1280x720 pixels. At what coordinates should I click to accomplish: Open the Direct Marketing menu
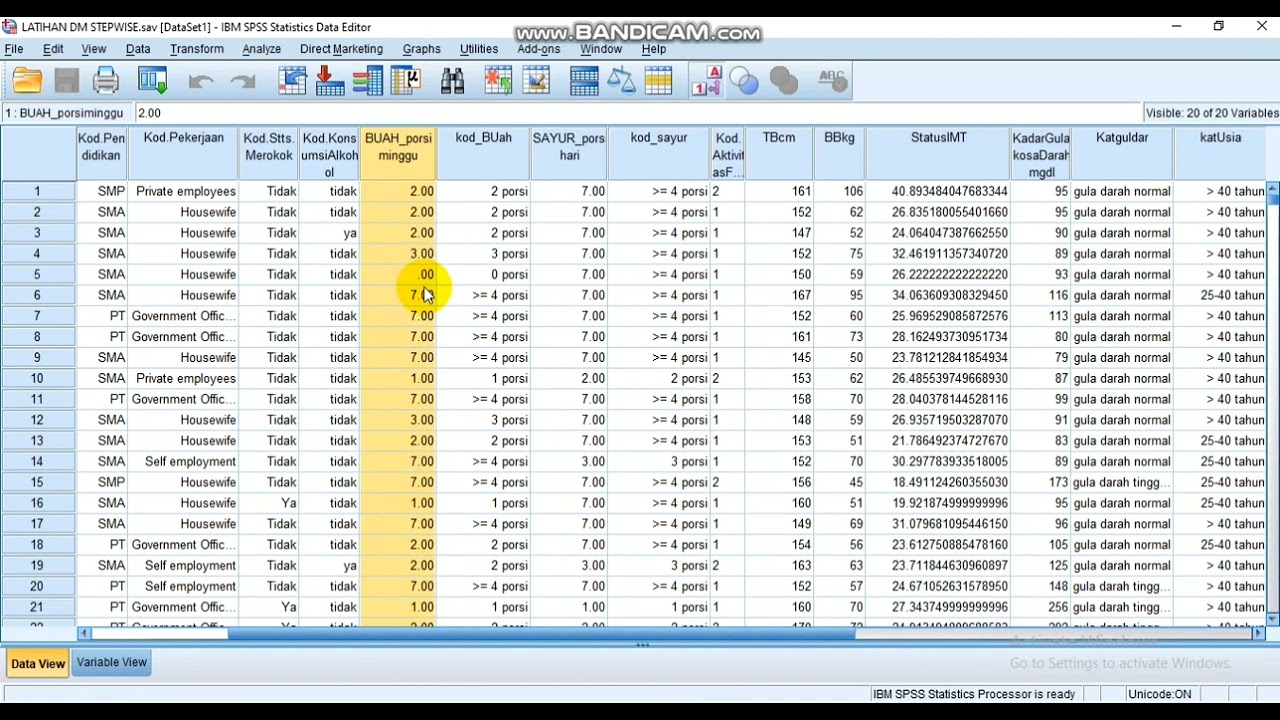(x=341, y=49)
